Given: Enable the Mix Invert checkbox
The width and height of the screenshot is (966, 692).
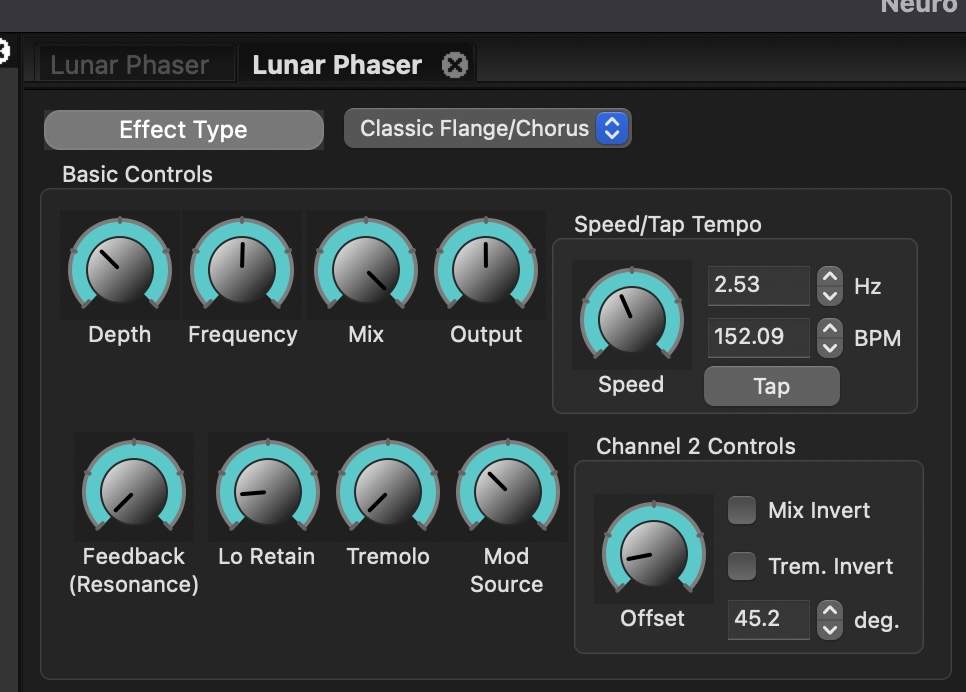Looking at the screenshot, I should click(x=742, y=510).
